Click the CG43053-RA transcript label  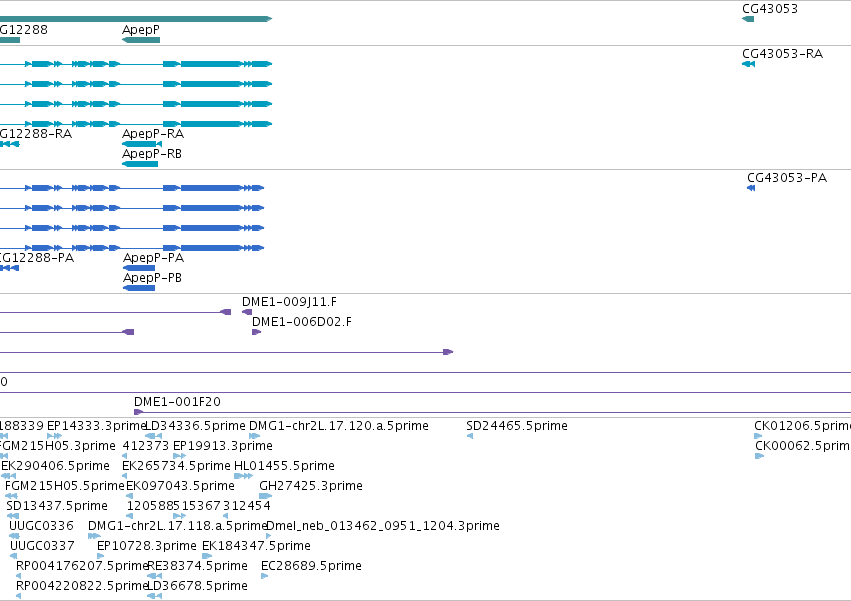[x=782, y=54]
